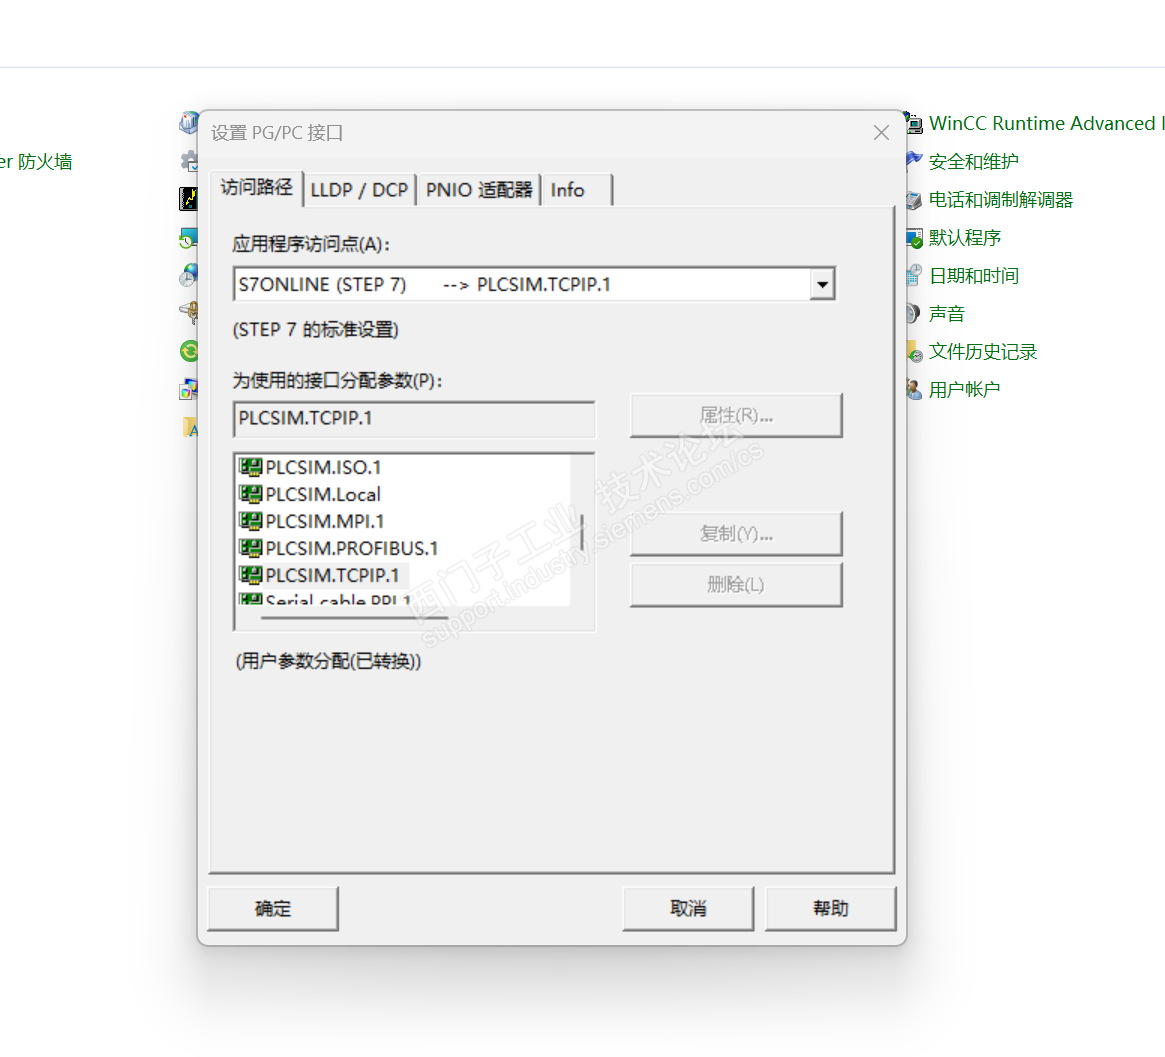Click the network card icon of PLCSIM.ISO.1
This screenshot has width=1165, height=1057.
pyautogui.click(x=250, y=466)
